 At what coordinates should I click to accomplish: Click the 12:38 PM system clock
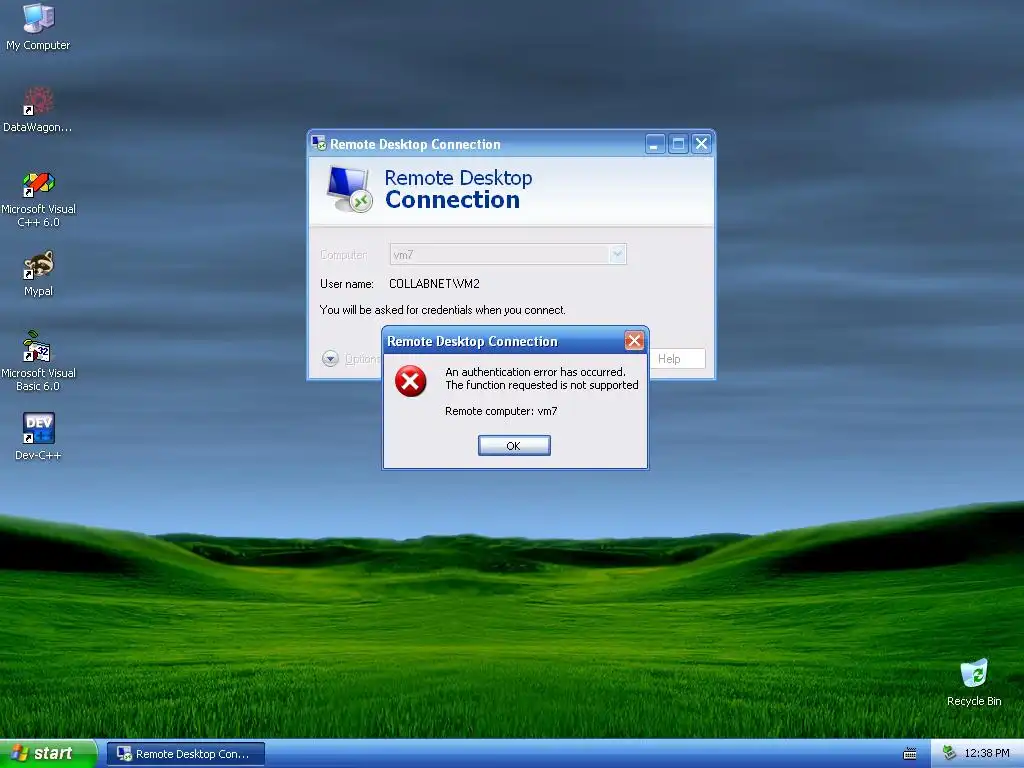pyautogui.click(x=987, y=753)
